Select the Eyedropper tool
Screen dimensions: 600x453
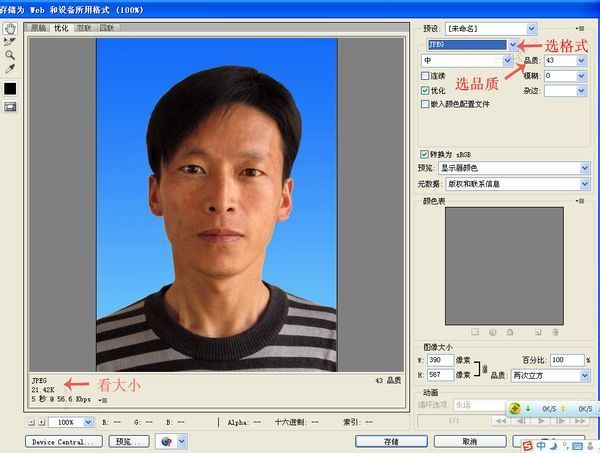click(x=10, y=69)
